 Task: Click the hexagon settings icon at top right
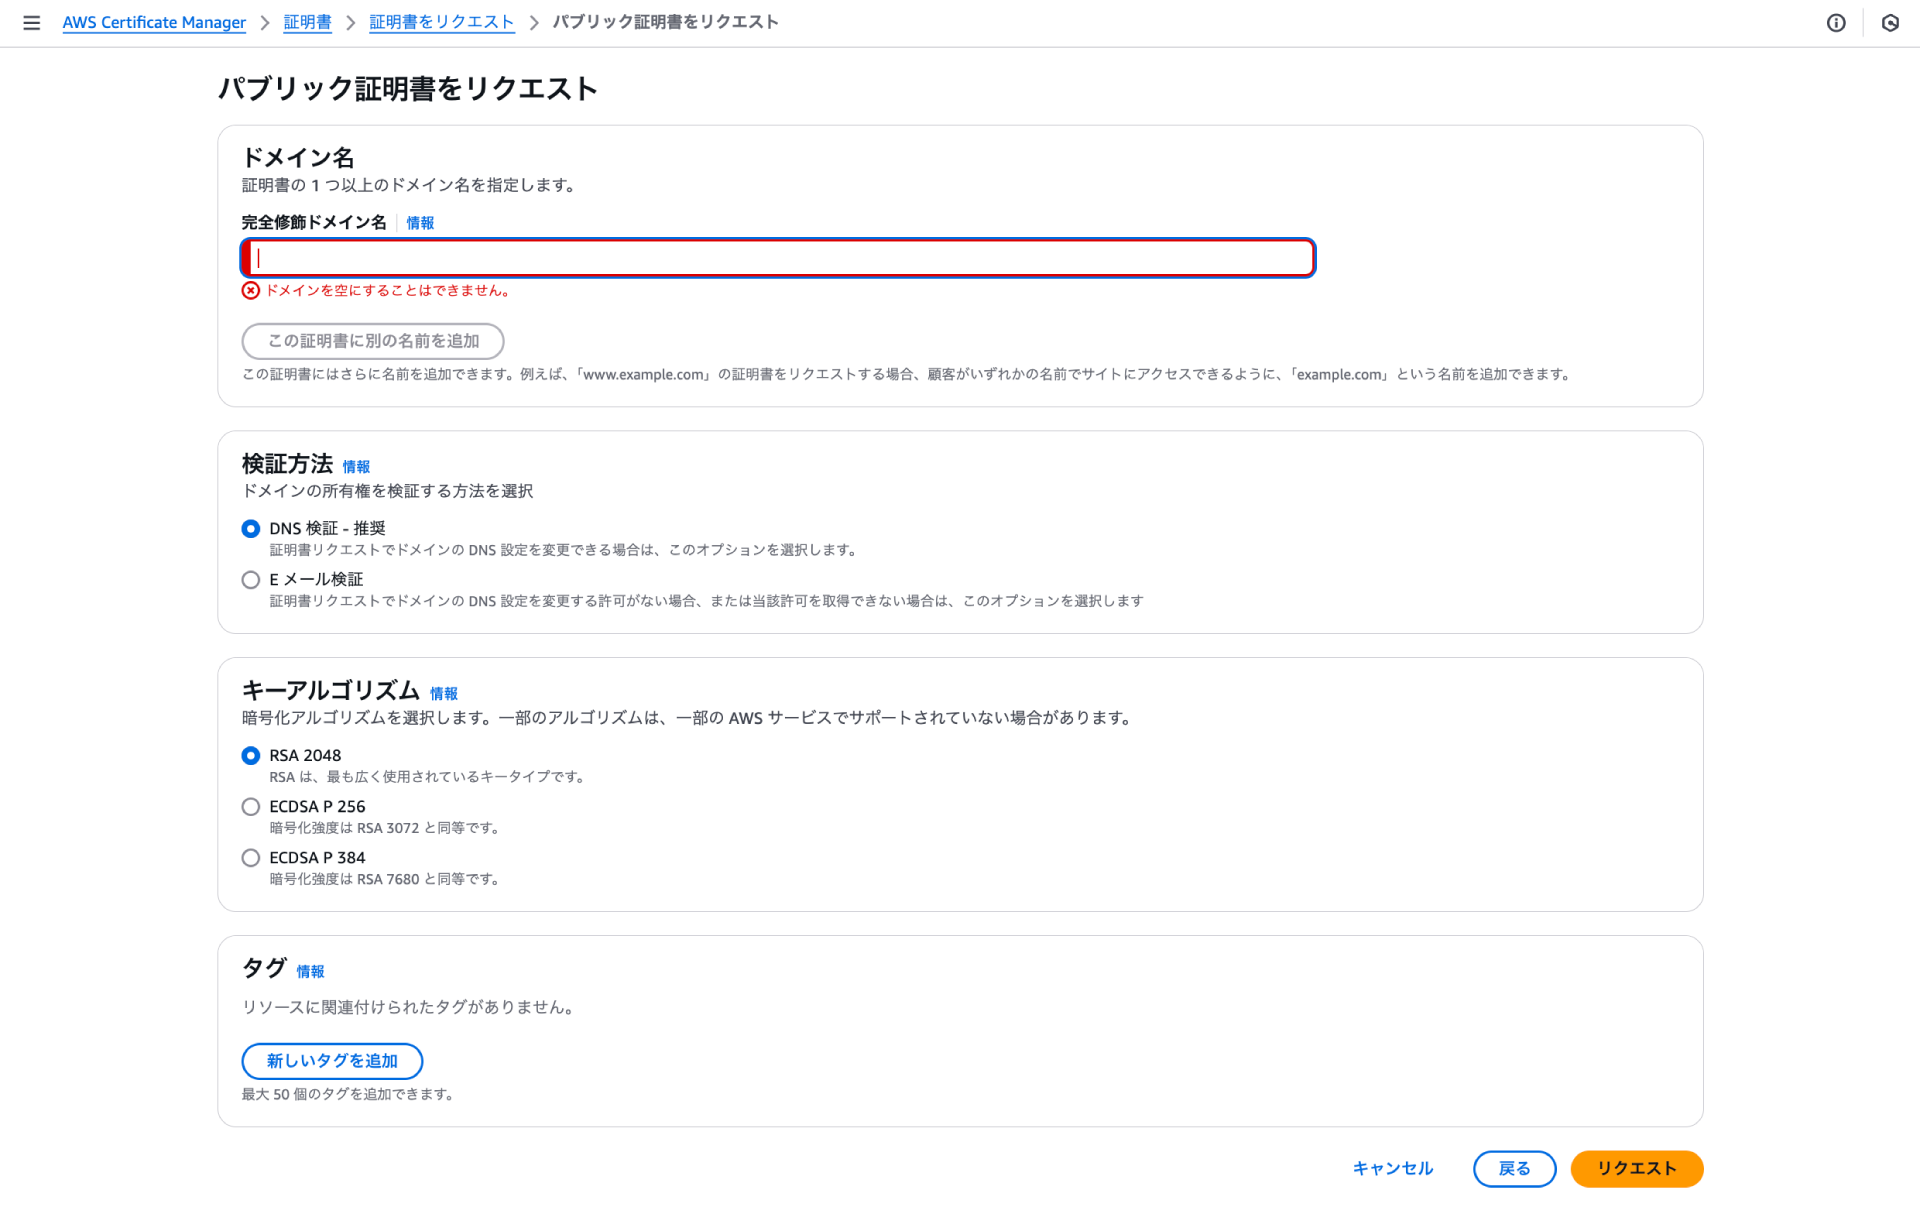[x=1890, y=22]
